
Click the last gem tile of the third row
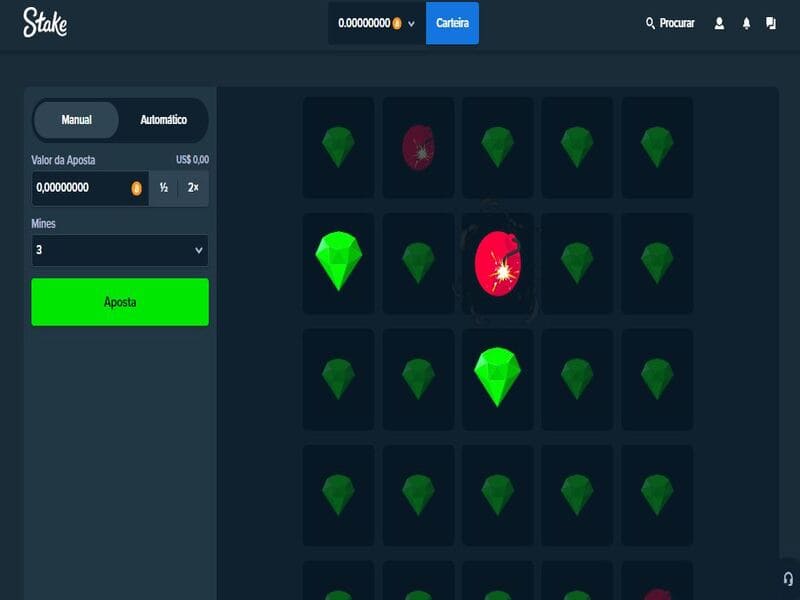click(x=657, y=379)
